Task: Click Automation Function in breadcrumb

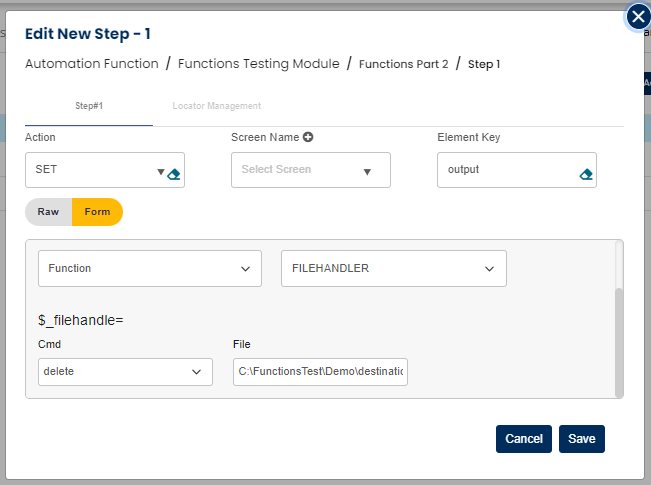Action: [x=92, y=64]
